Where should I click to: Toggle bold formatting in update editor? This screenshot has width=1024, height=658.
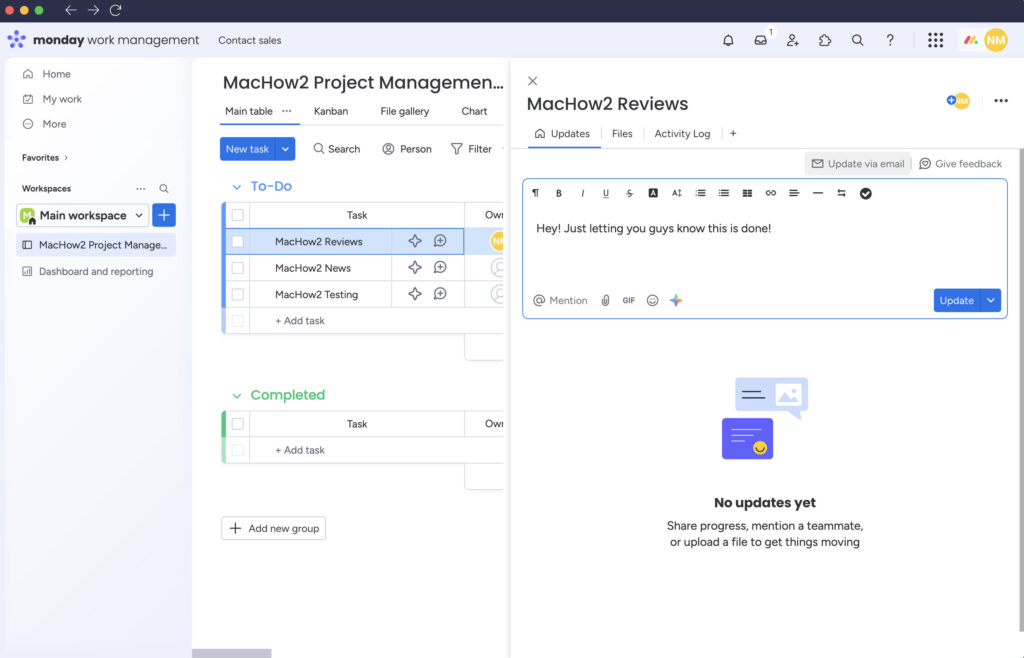point(558,193)
